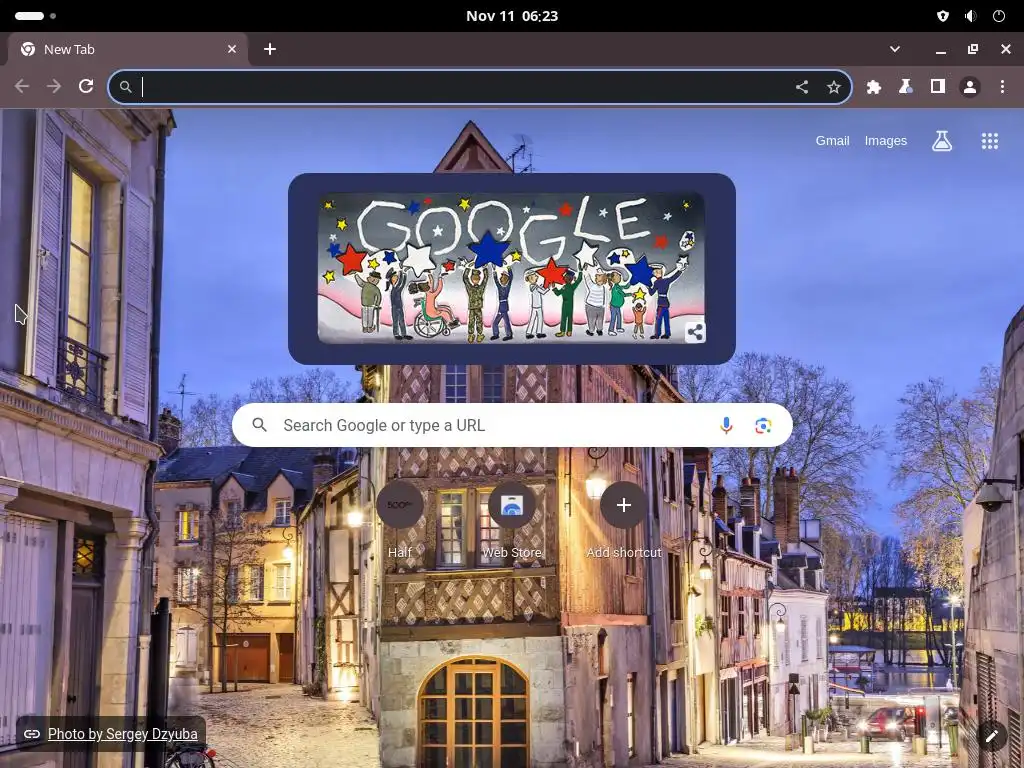Reload the current page
1024x768 pixels.
[86, 86]
